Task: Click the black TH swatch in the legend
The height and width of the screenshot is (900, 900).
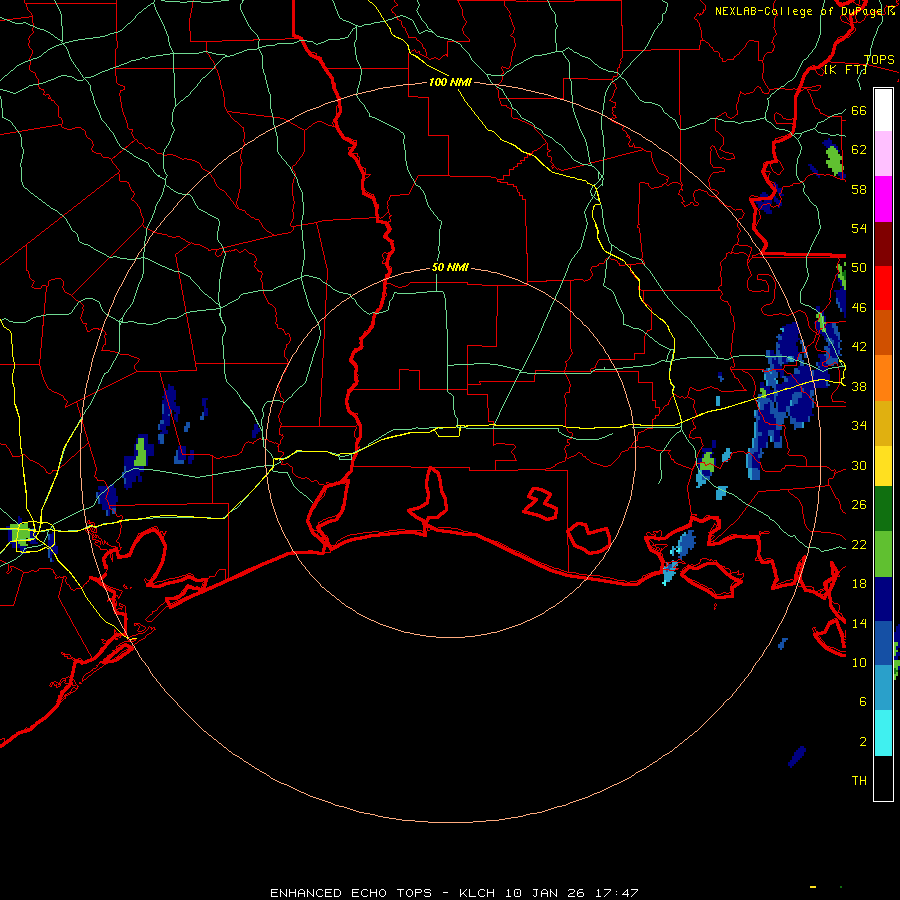Action: pos(883,778)
